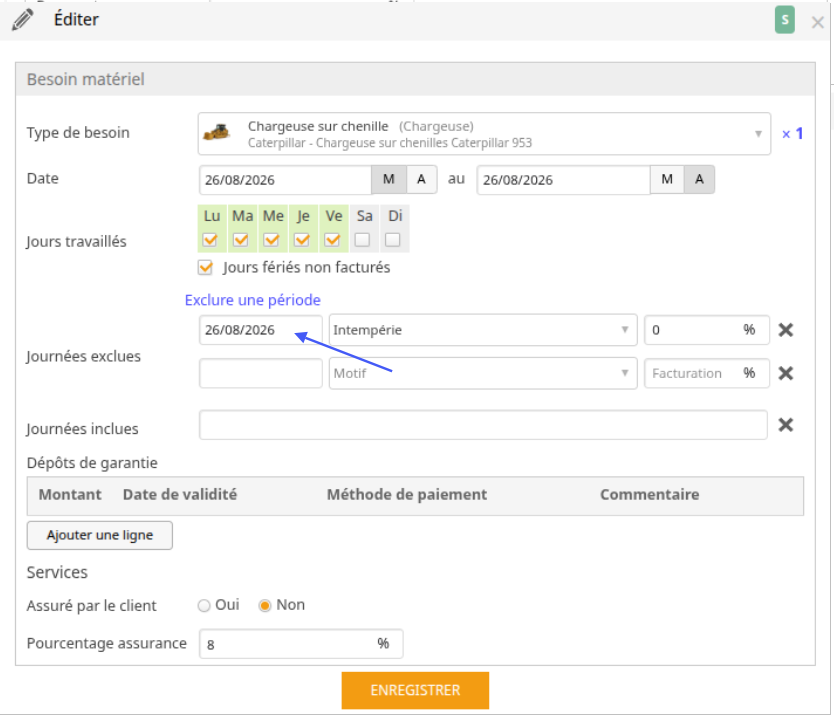Click the Exclure une période link
Image resolution: width=834 pixels, height=720 pixels.
pyautogui.click(x=253, y=300)
